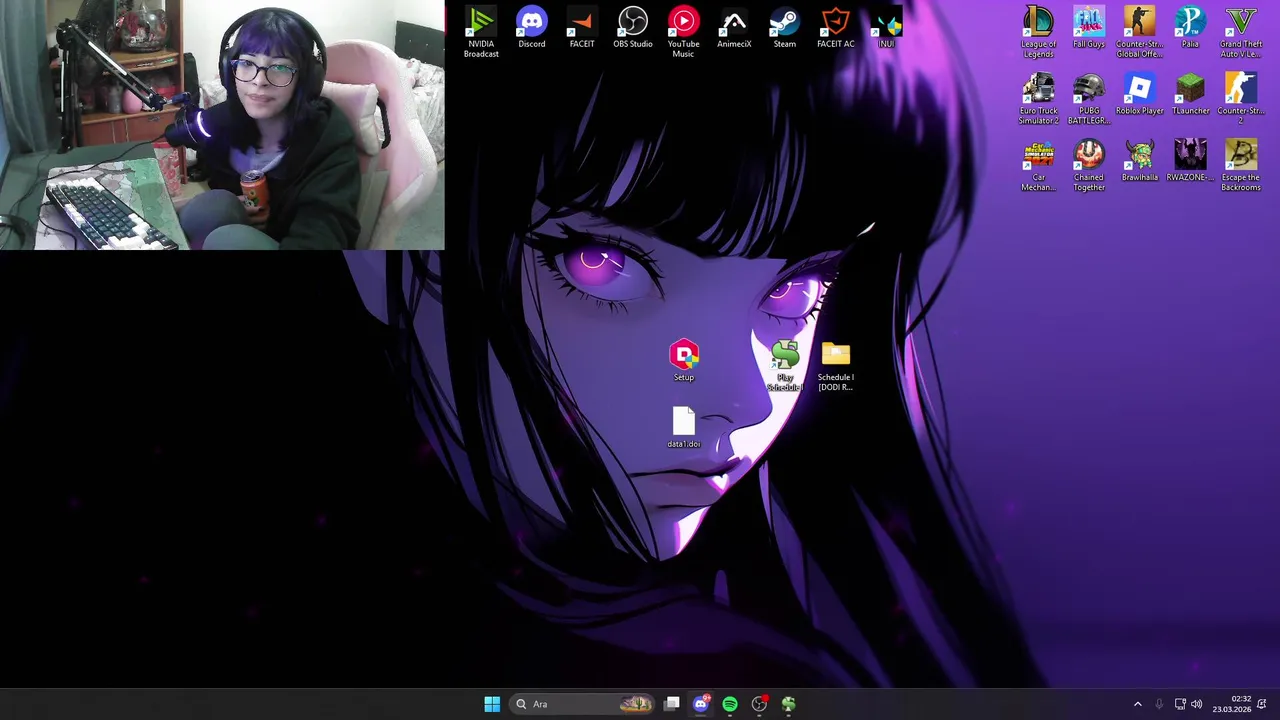Select the Brawlhalla desktop icon
This screenshot has height=720, width=1280.
tap(1140, 162)
